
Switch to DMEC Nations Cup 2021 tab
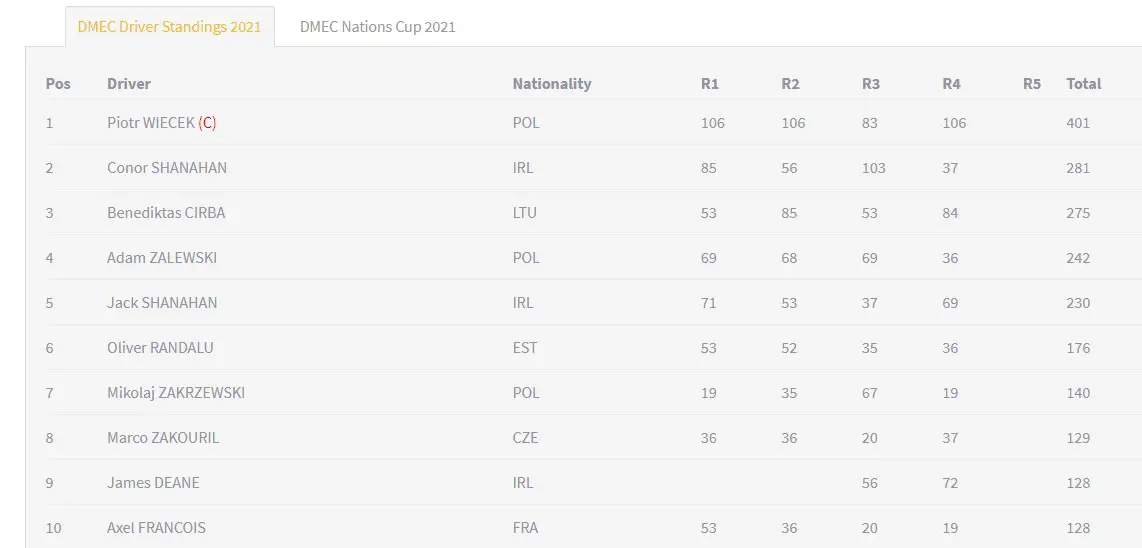(377, 27)
